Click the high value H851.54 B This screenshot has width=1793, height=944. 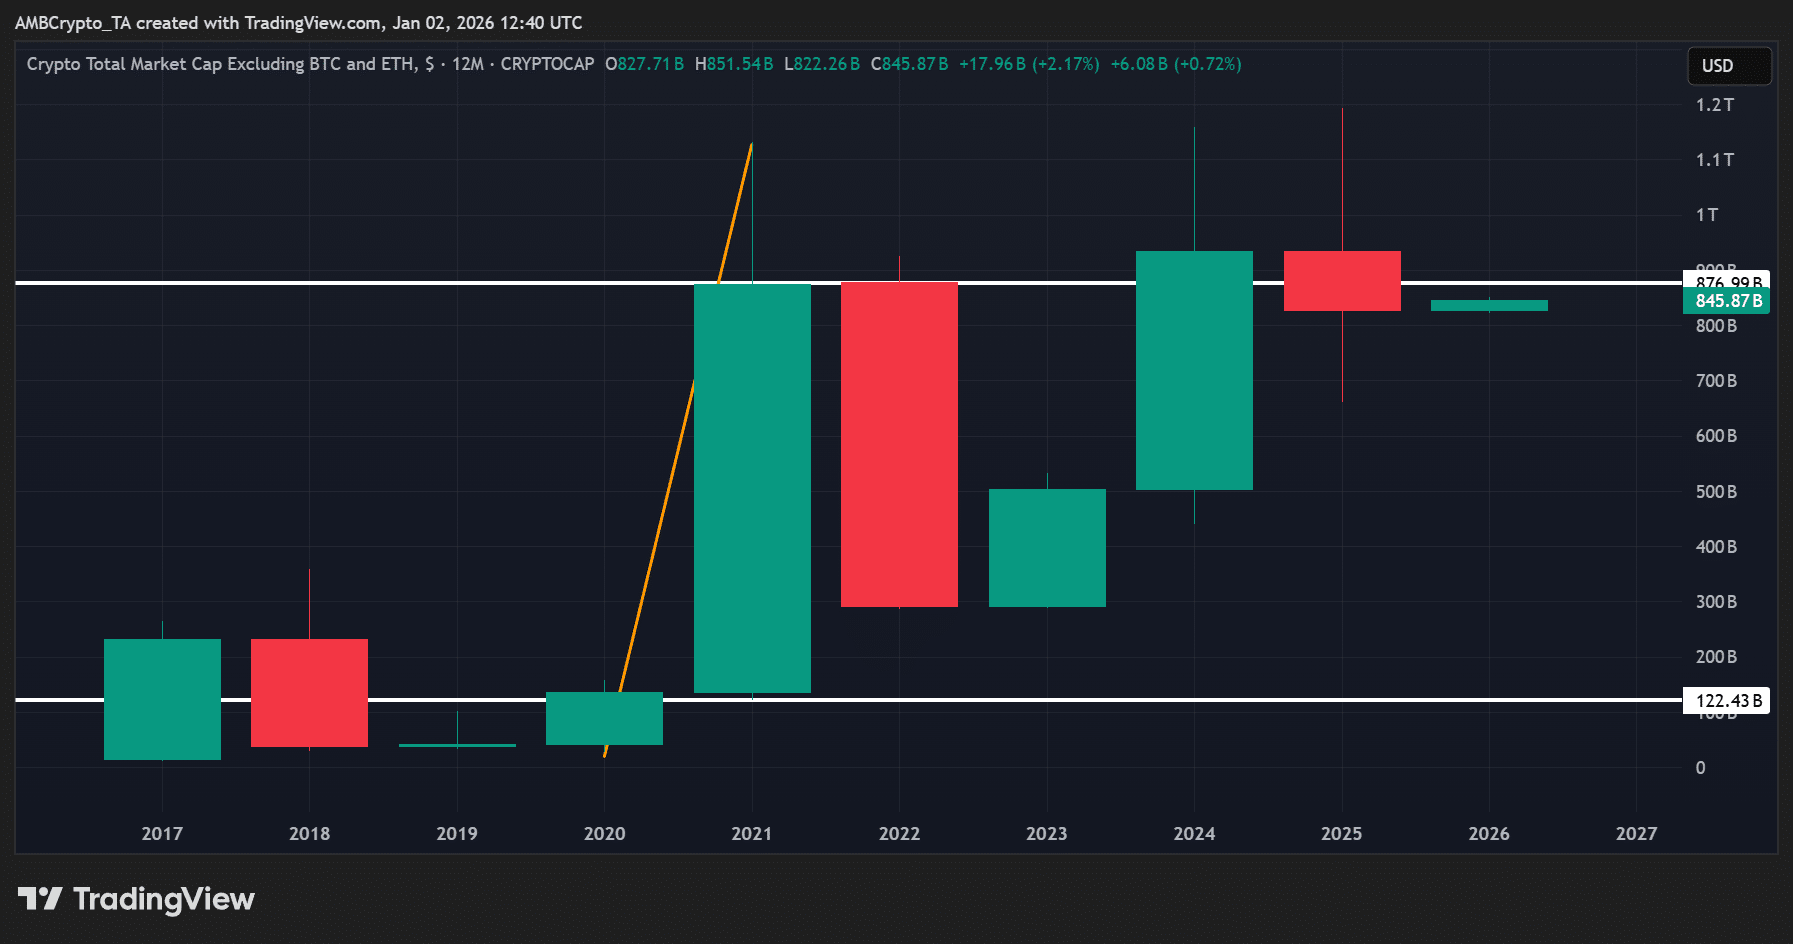click(734, 63)
